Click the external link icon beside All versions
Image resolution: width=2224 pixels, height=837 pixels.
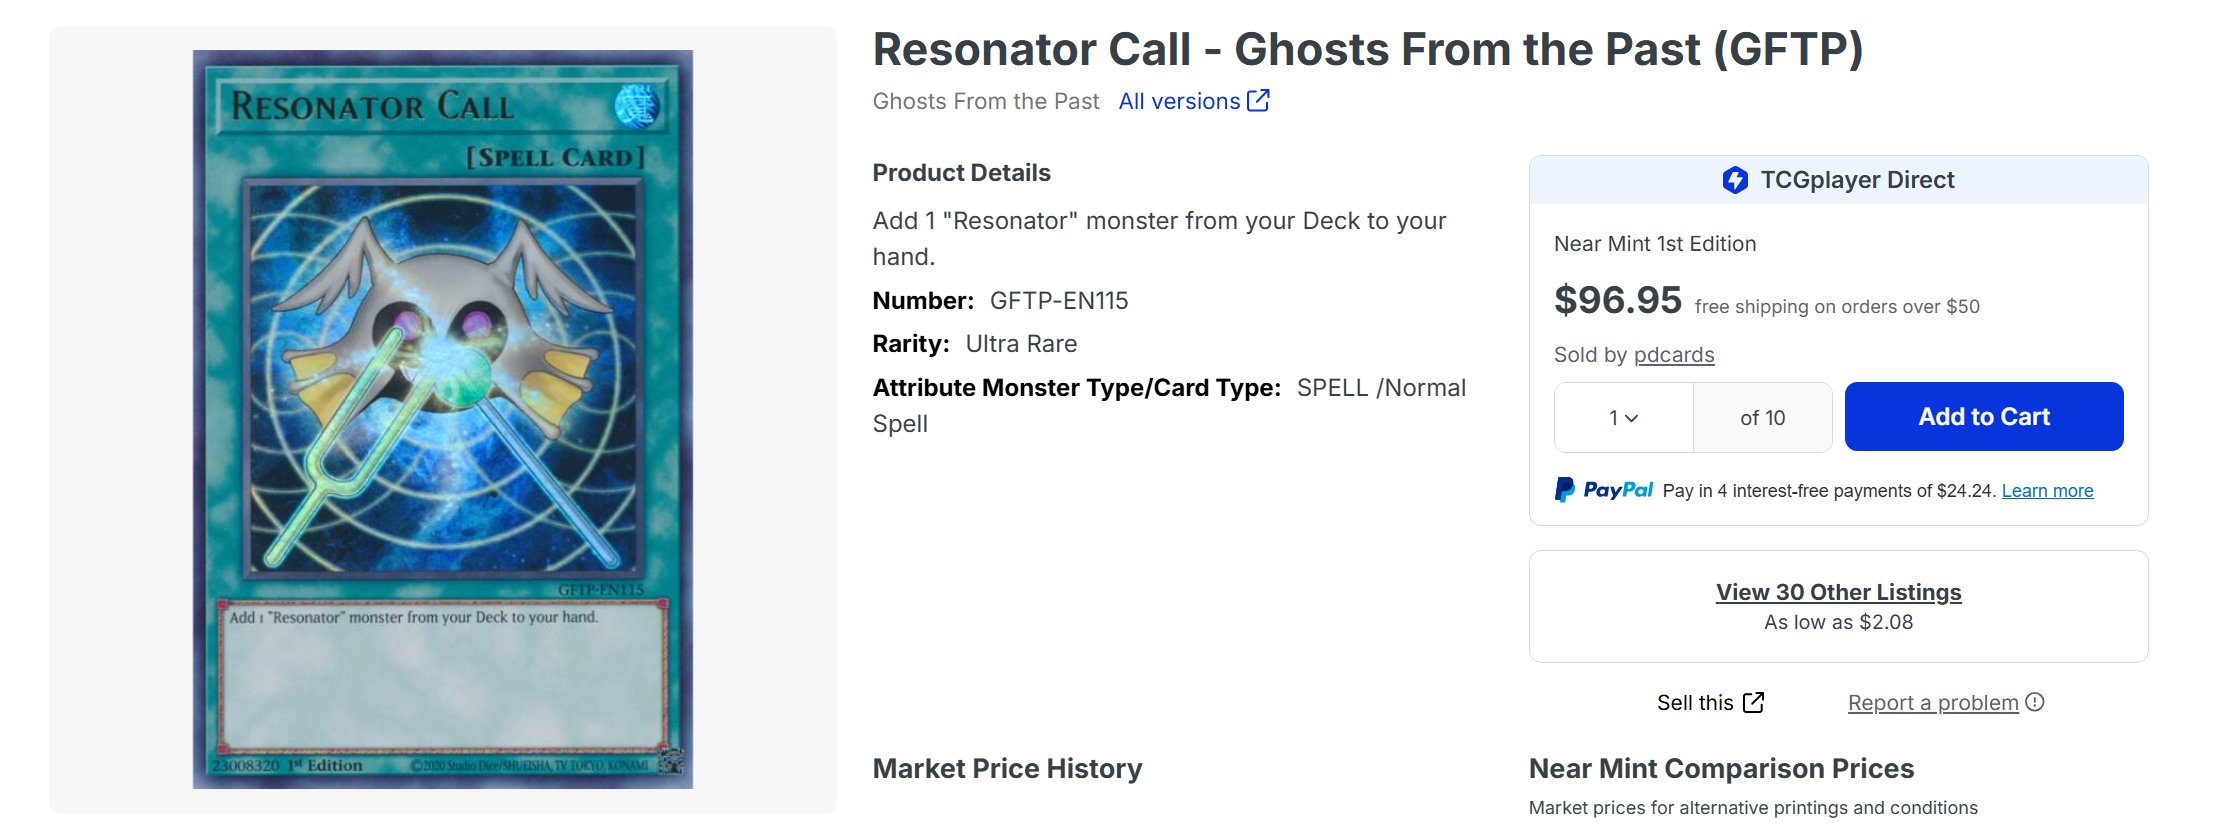1258,100
